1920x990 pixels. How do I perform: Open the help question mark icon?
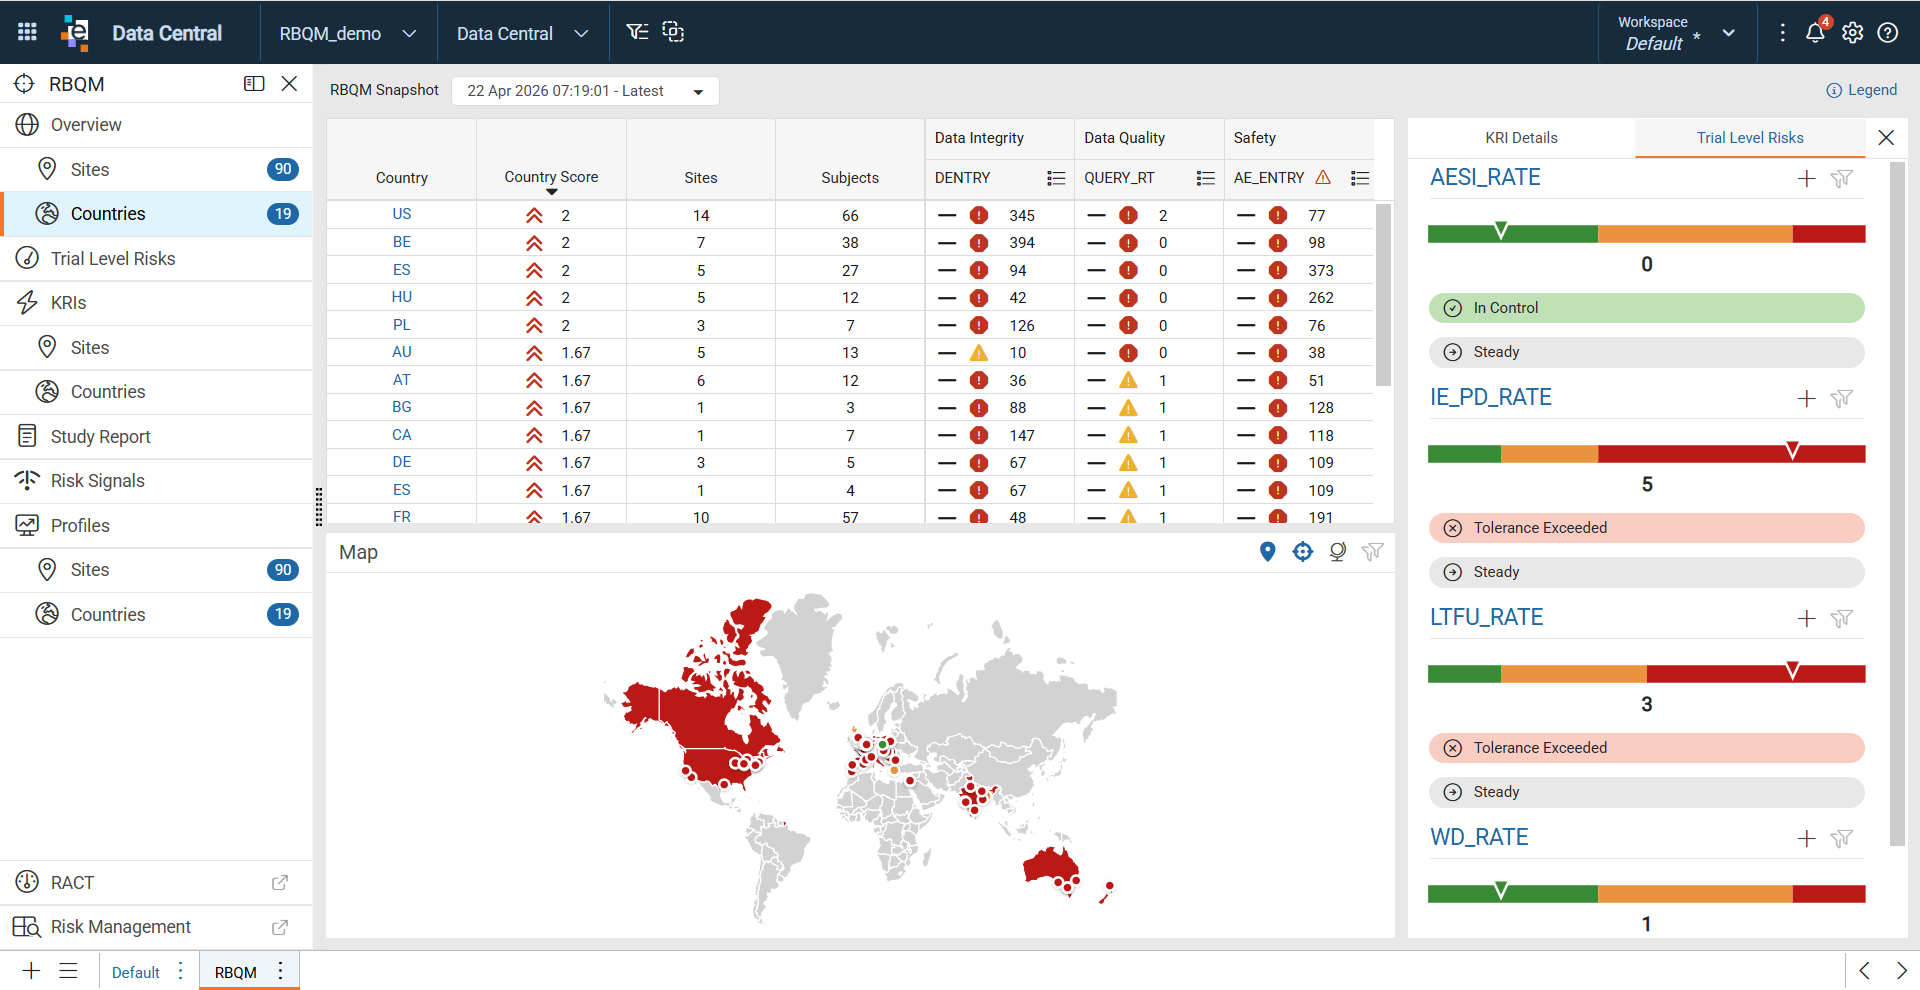click(1888, 32)
